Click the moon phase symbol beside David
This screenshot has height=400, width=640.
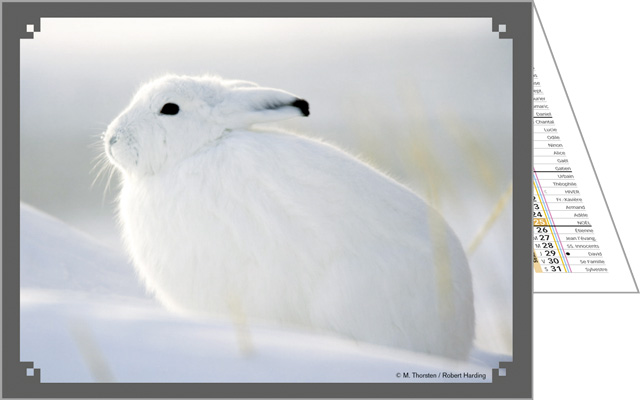(567, 254)
